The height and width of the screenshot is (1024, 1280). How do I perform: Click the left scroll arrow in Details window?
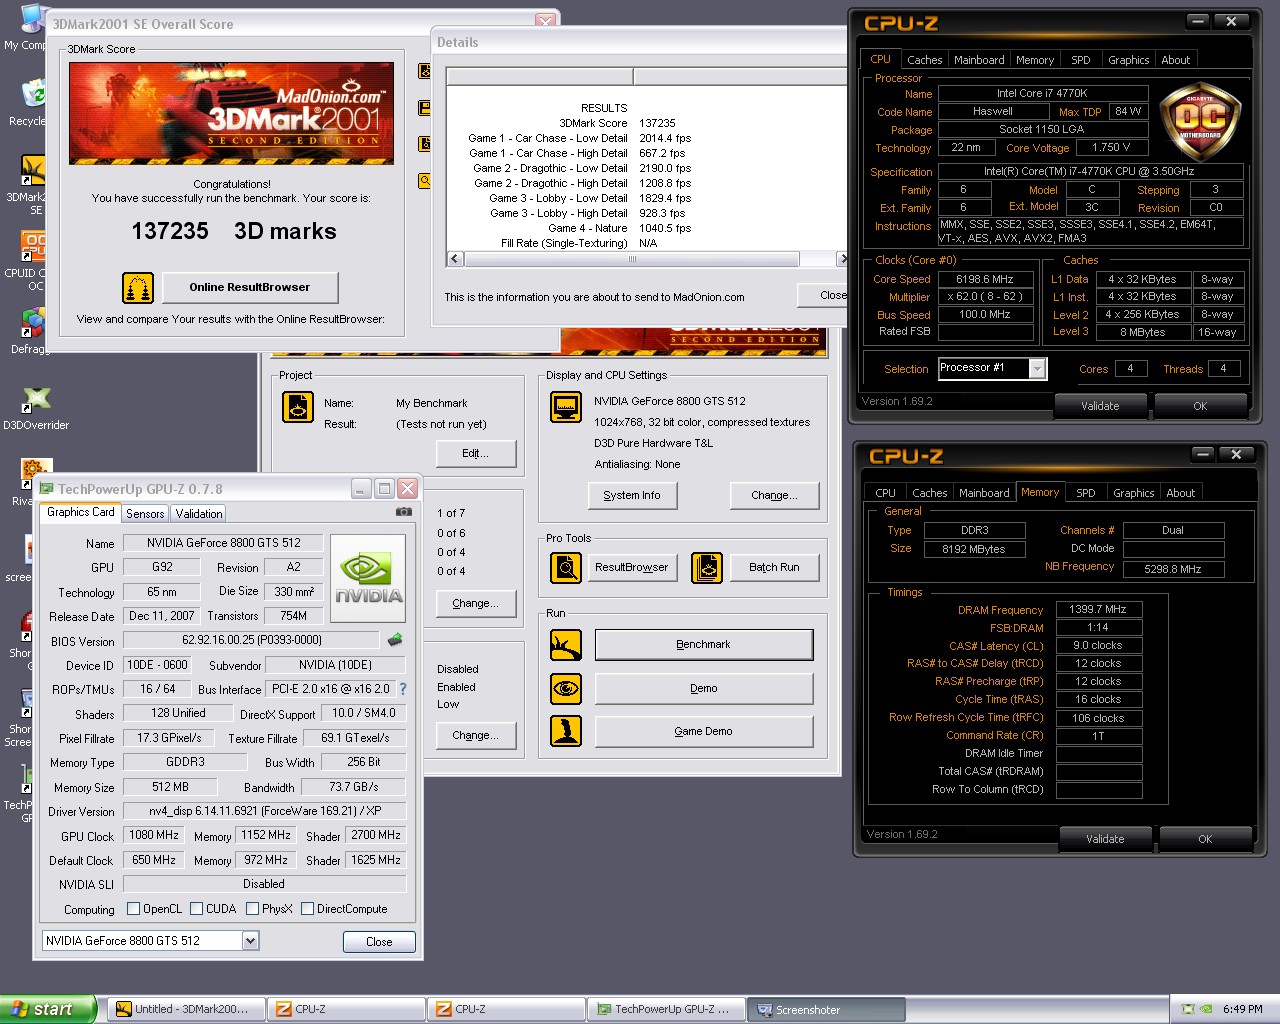pyautogui.click(x=455, y=259)
